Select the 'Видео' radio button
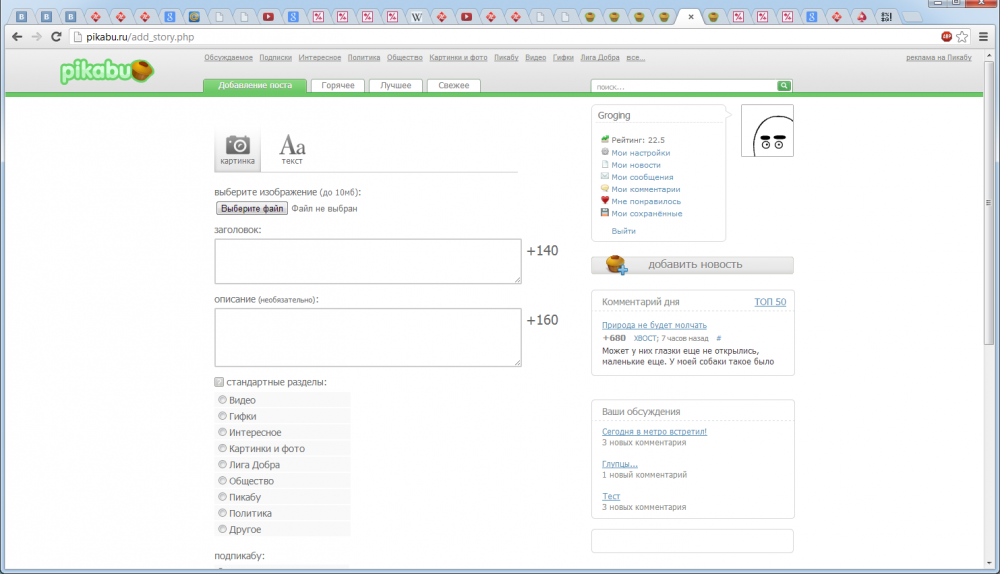Image resolution: width=1000 pixels, height=574 pixels. [x=222, y=400]
